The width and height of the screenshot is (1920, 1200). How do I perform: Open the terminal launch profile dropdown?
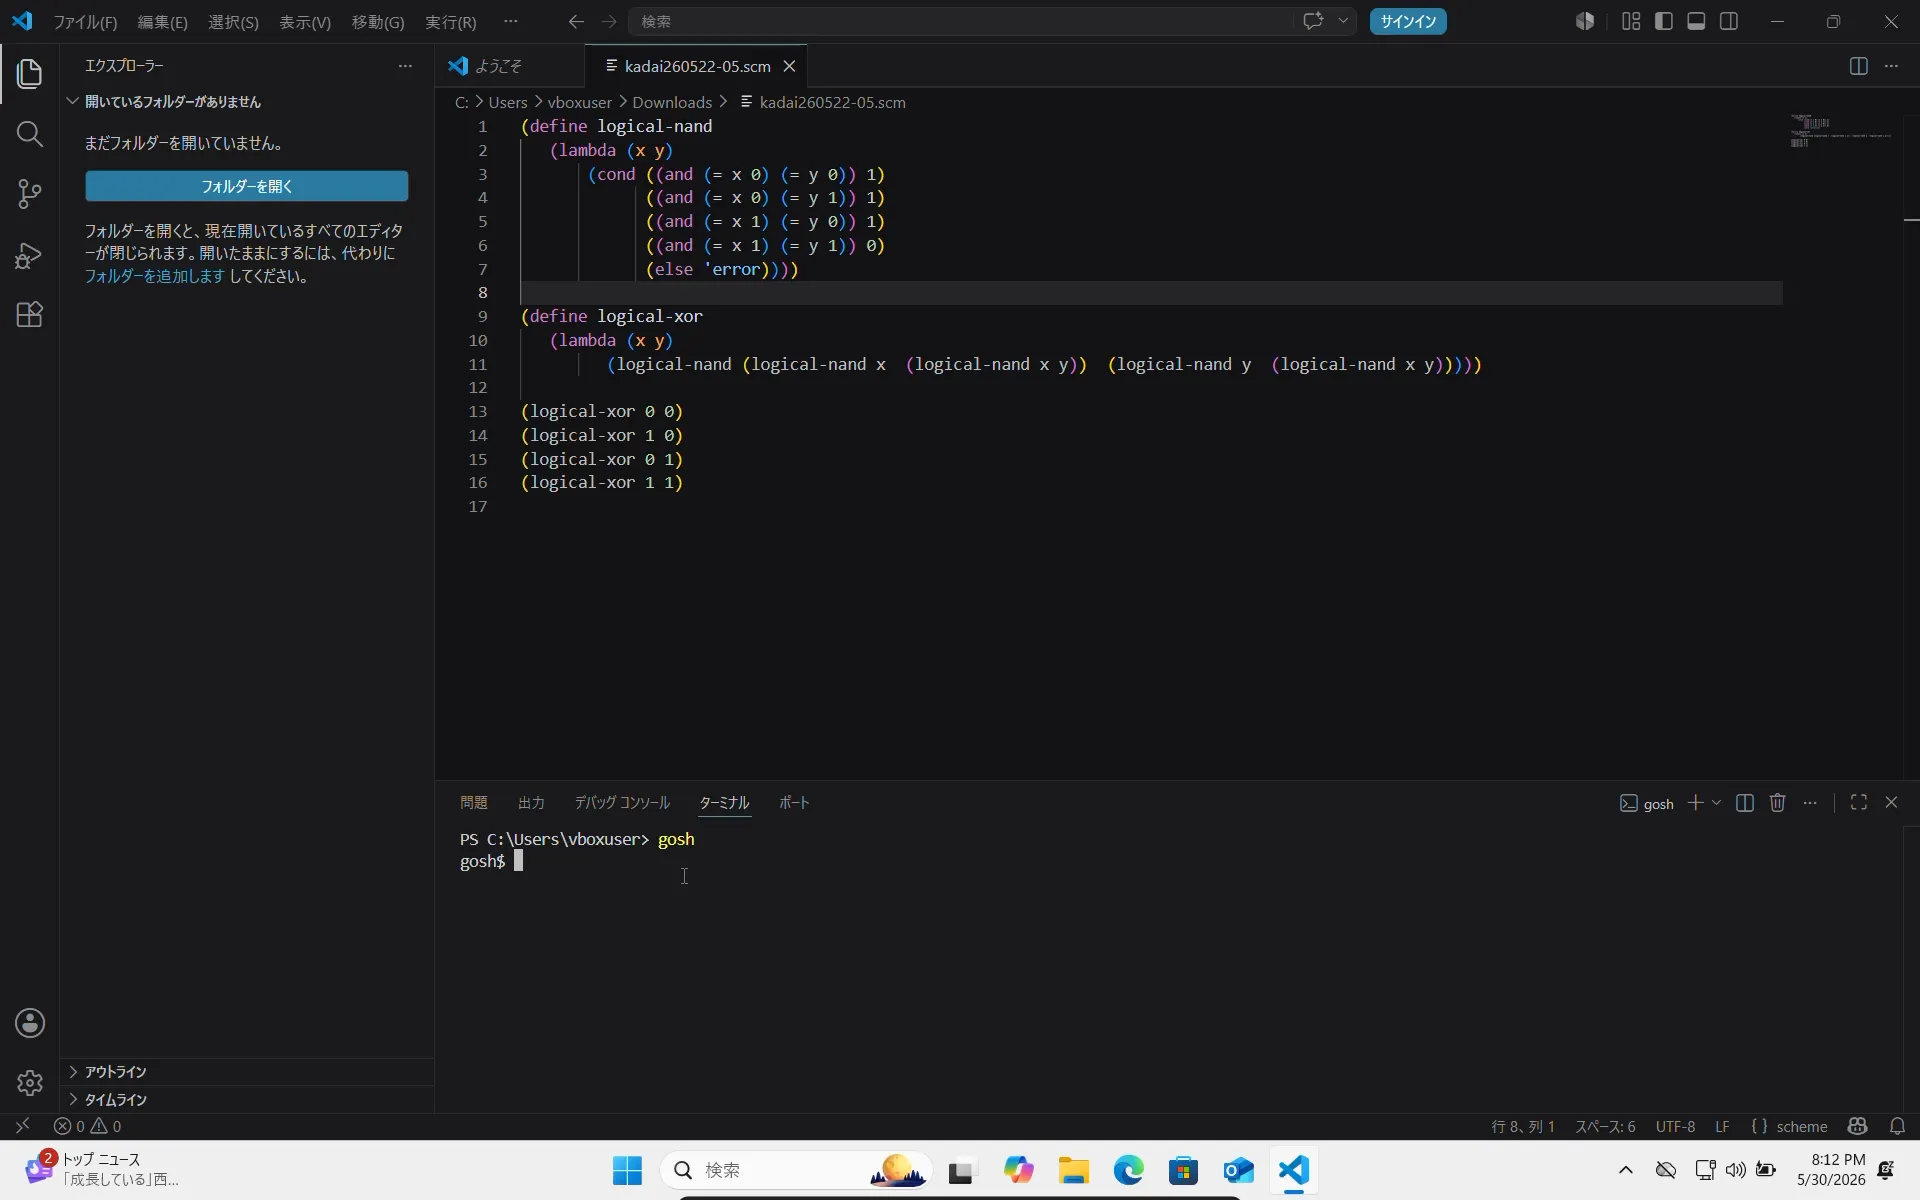click(x=1717, y=803)
